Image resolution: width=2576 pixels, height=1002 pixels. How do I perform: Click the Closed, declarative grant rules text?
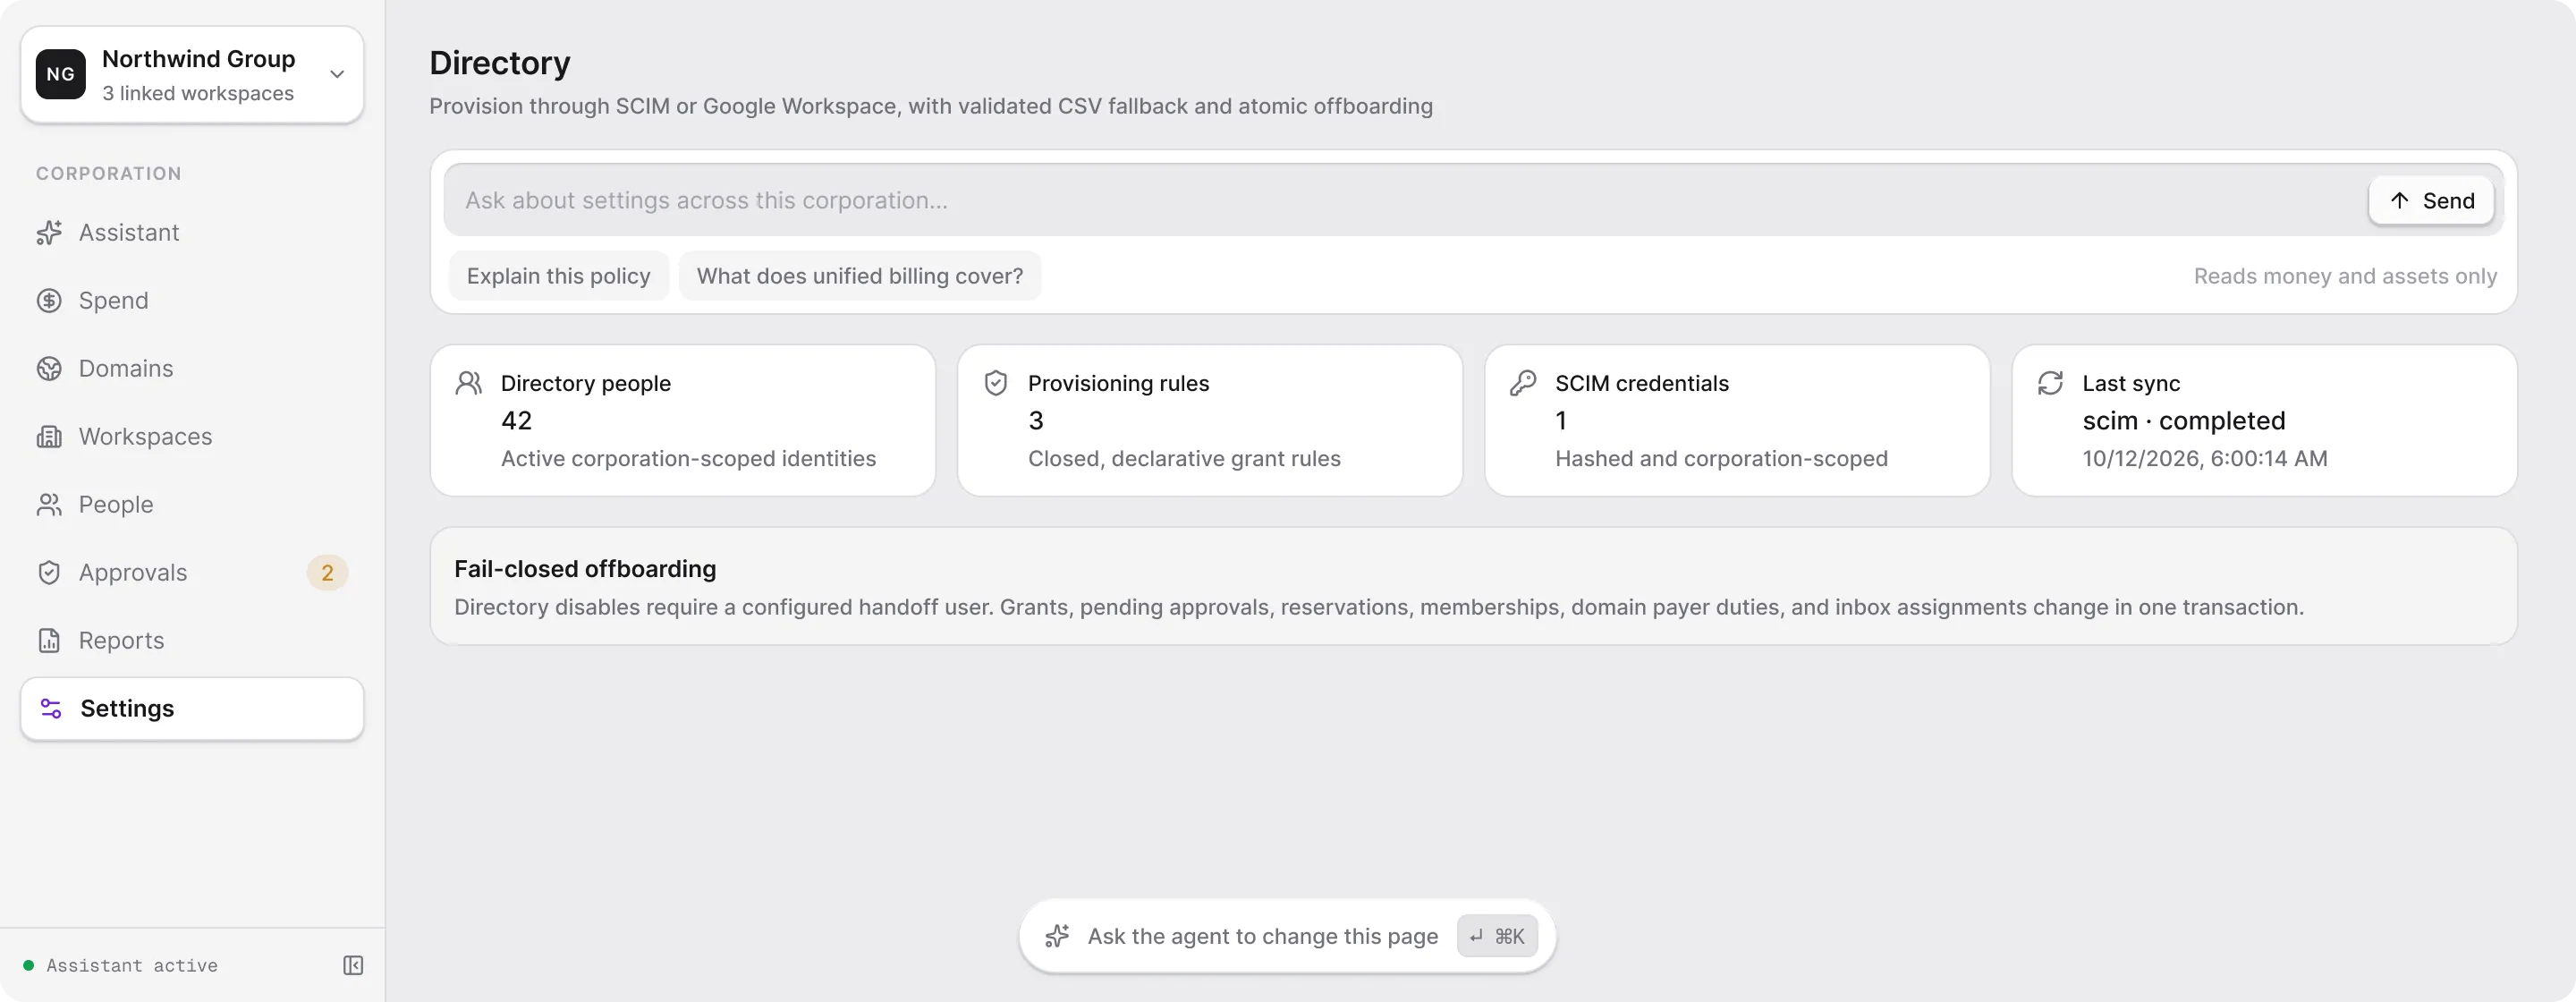coord(1184,459)
